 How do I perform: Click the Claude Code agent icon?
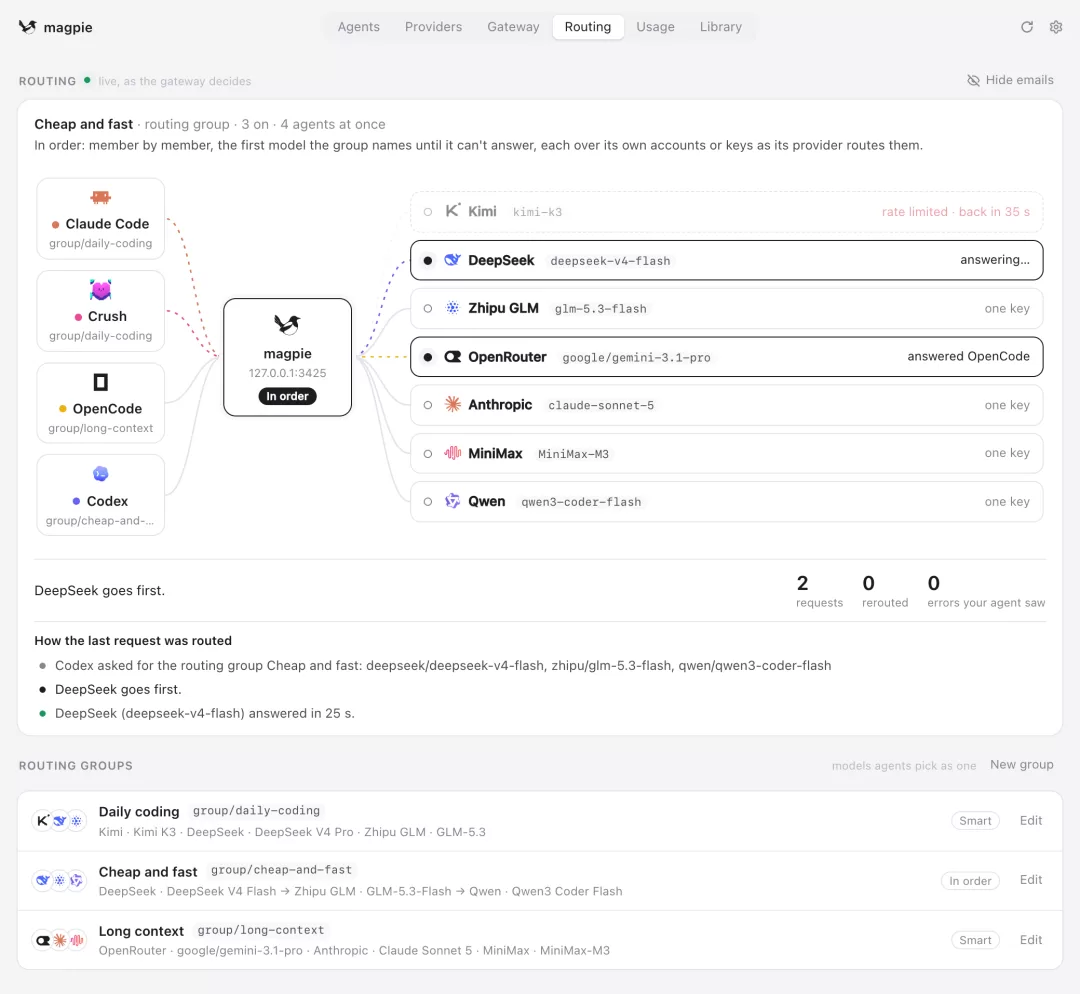(x=101, y=198)
